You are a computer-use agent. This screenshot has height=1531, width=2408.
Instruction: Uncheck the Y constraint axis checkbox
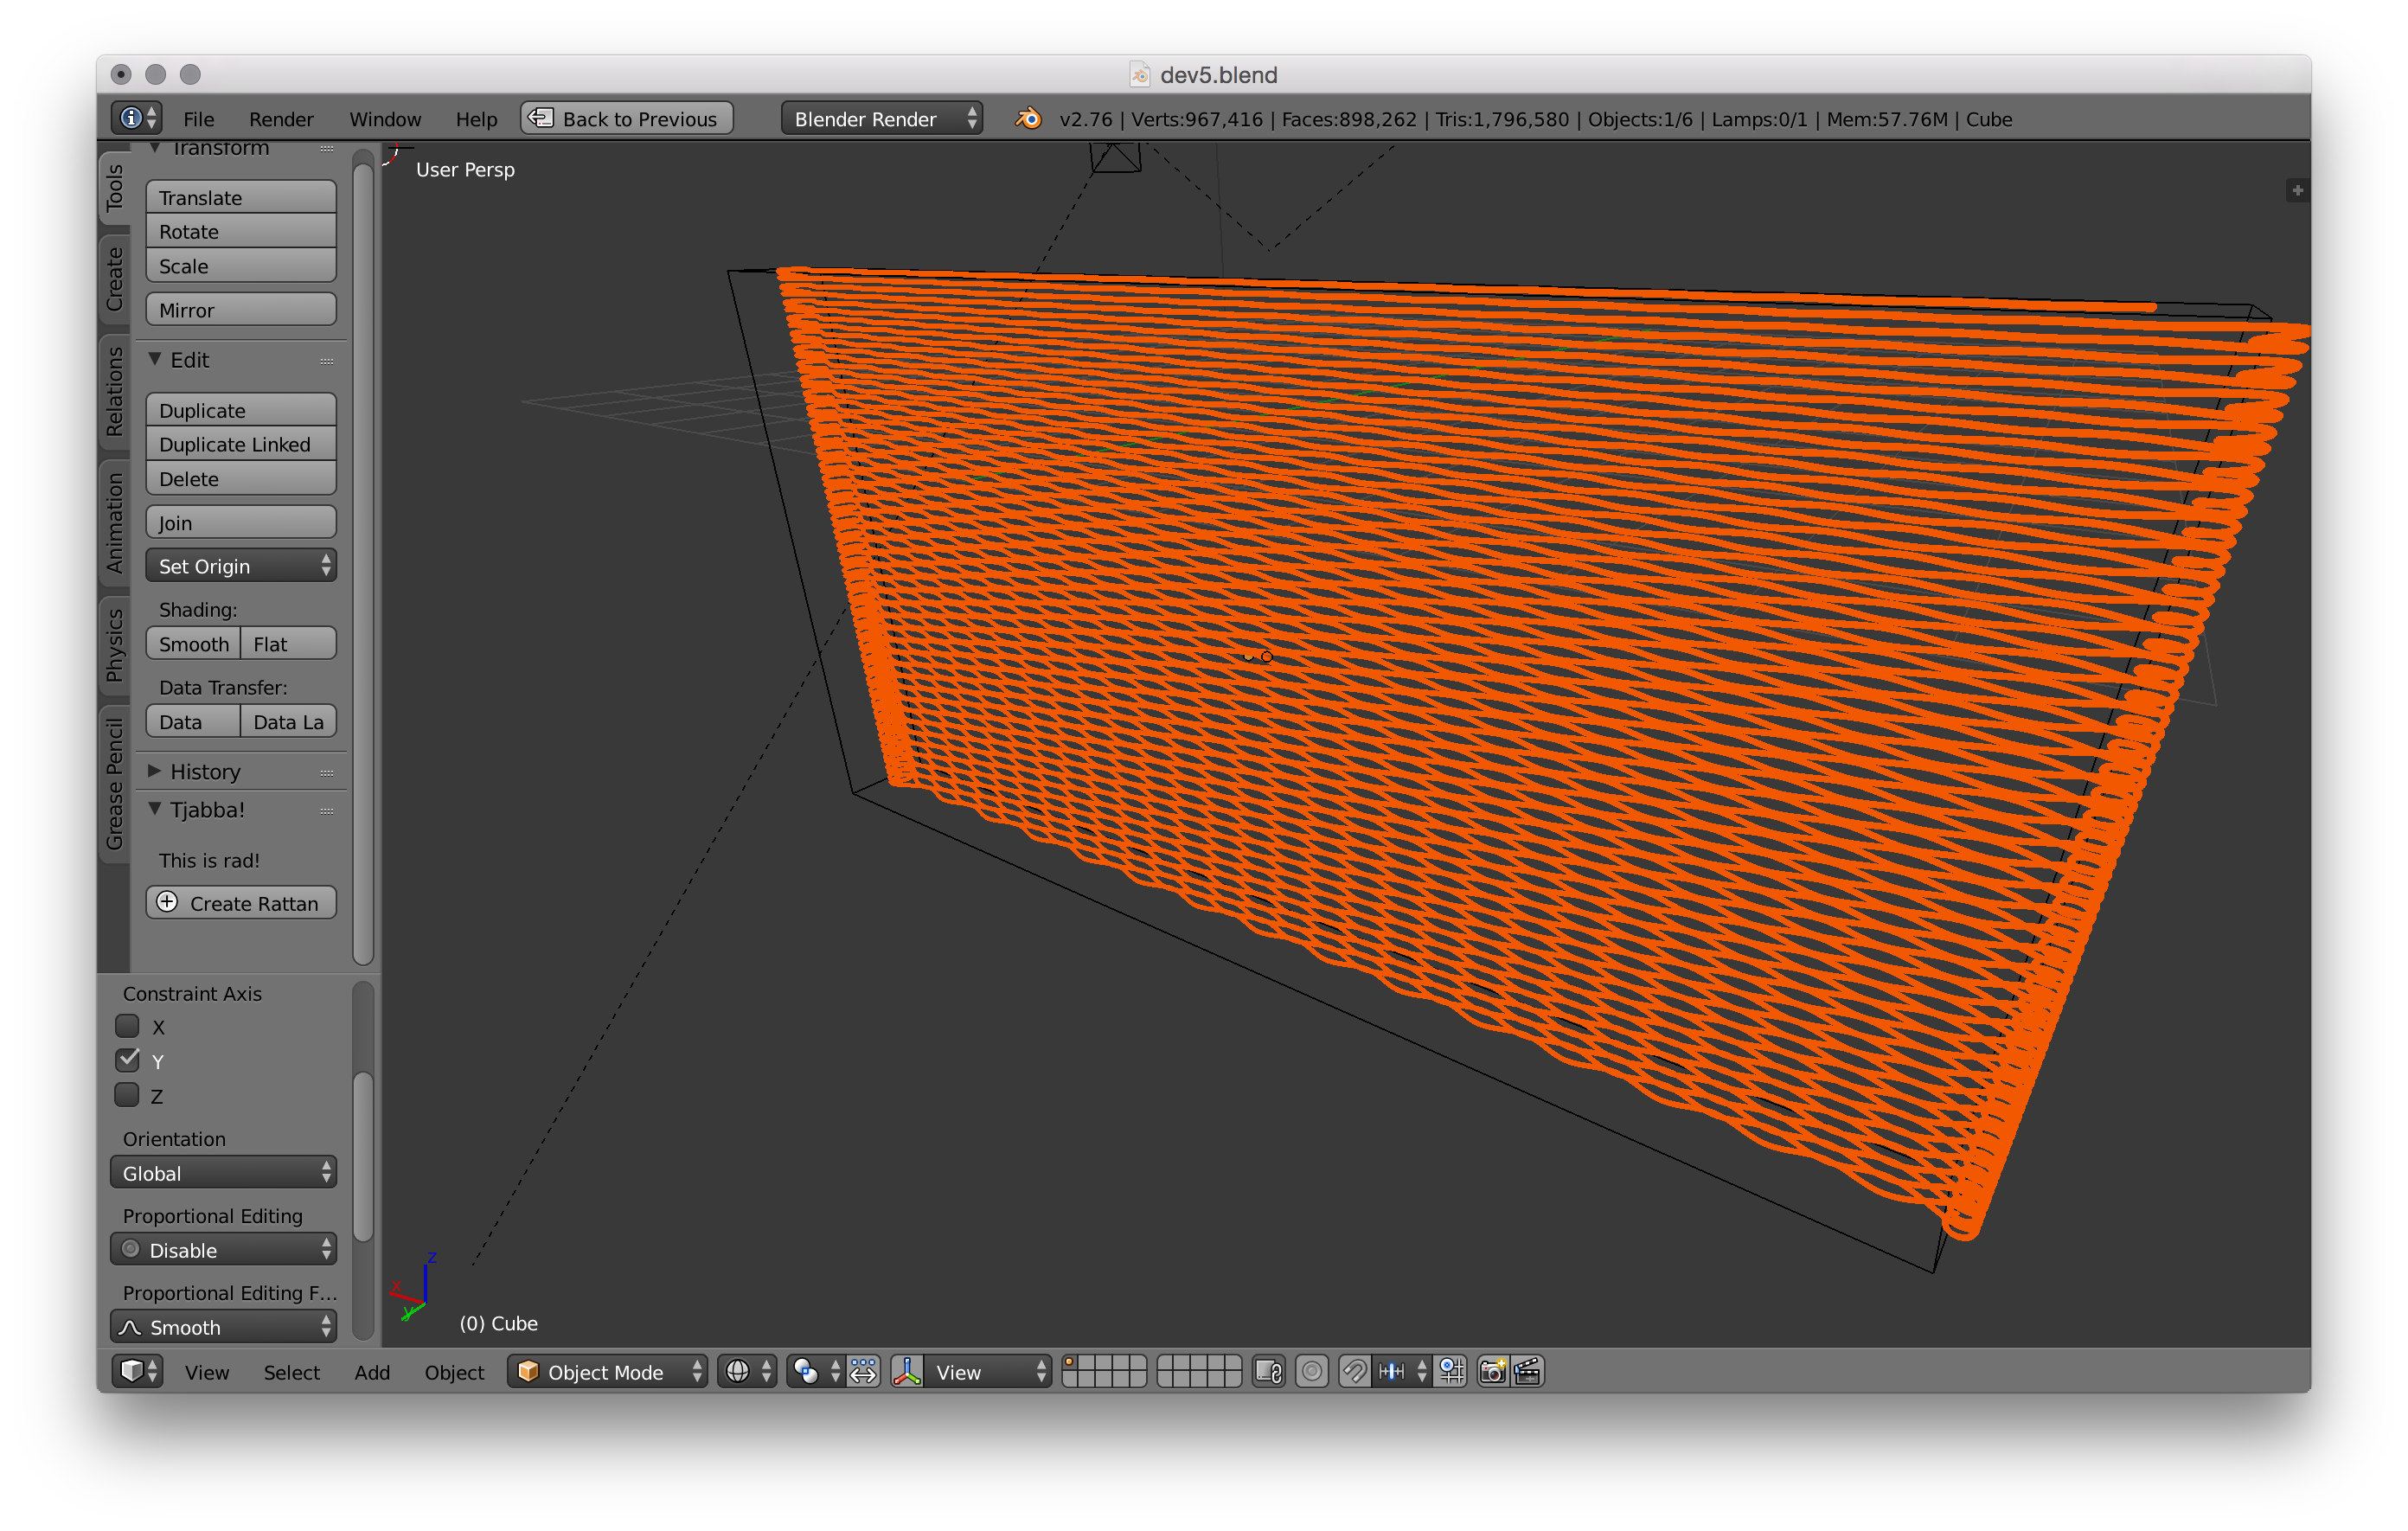tap(127, 1059)
